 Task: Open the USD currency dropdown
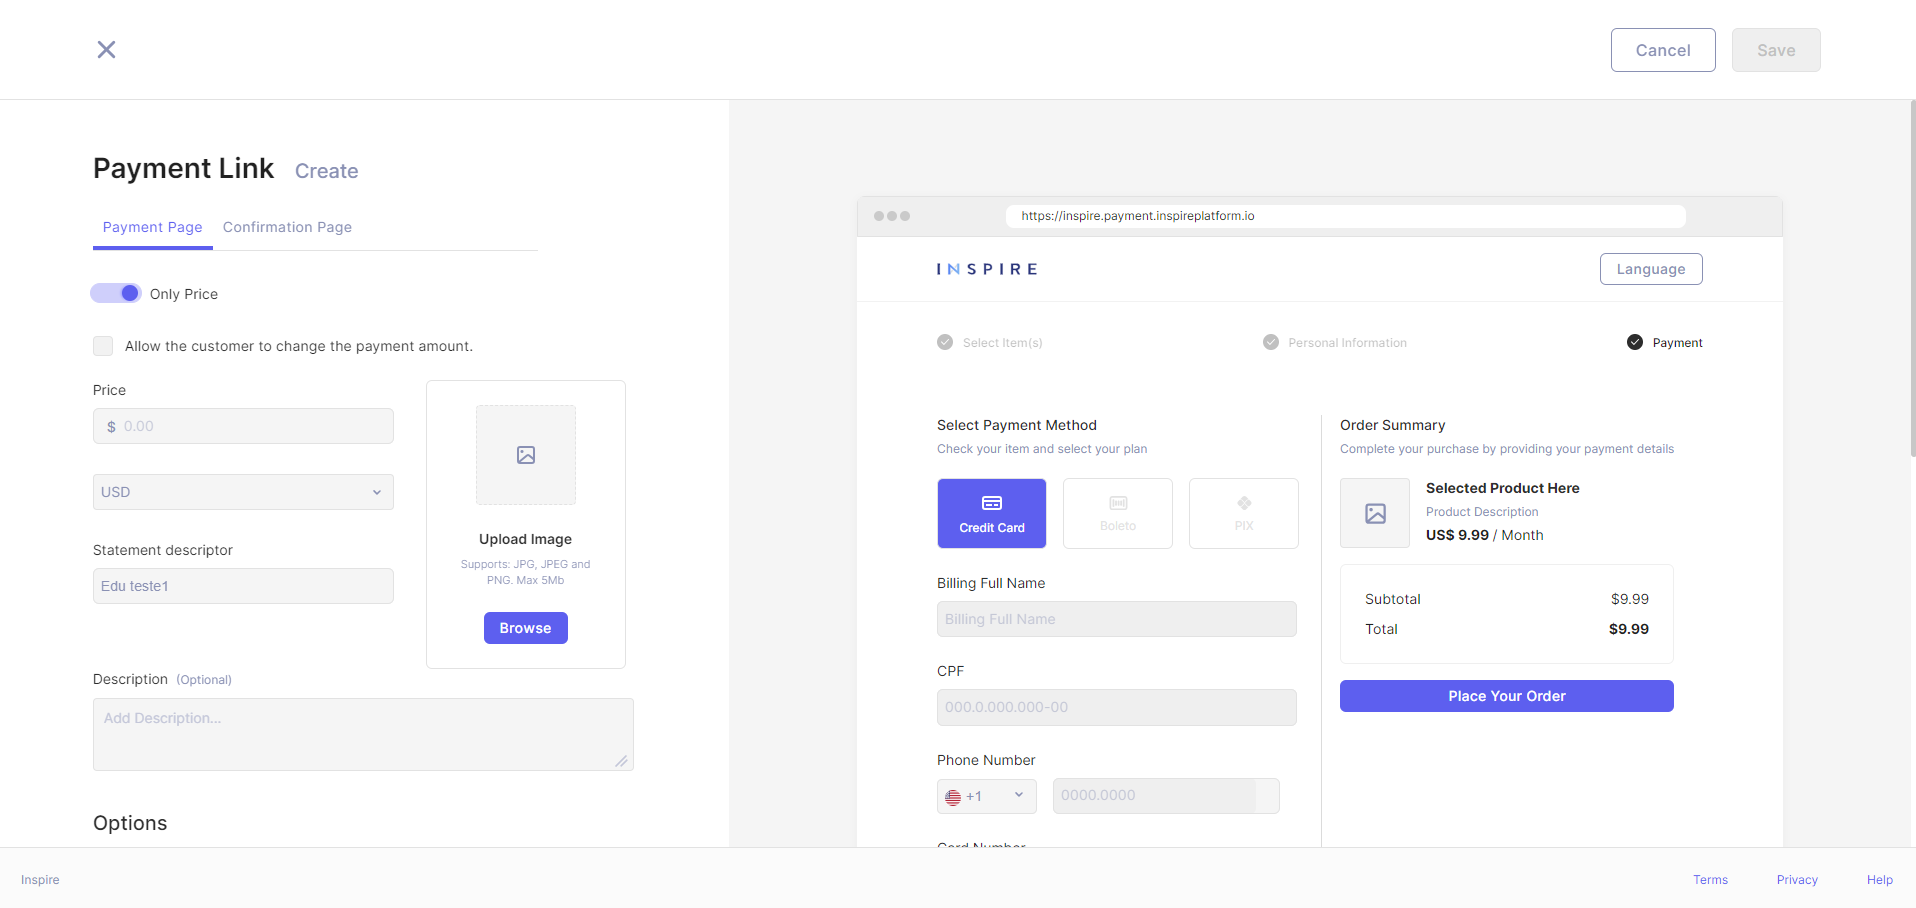point(243,492)
